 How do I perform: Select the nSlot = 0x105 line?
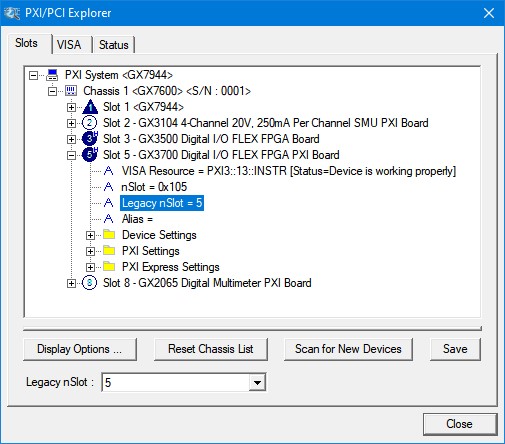154,187
